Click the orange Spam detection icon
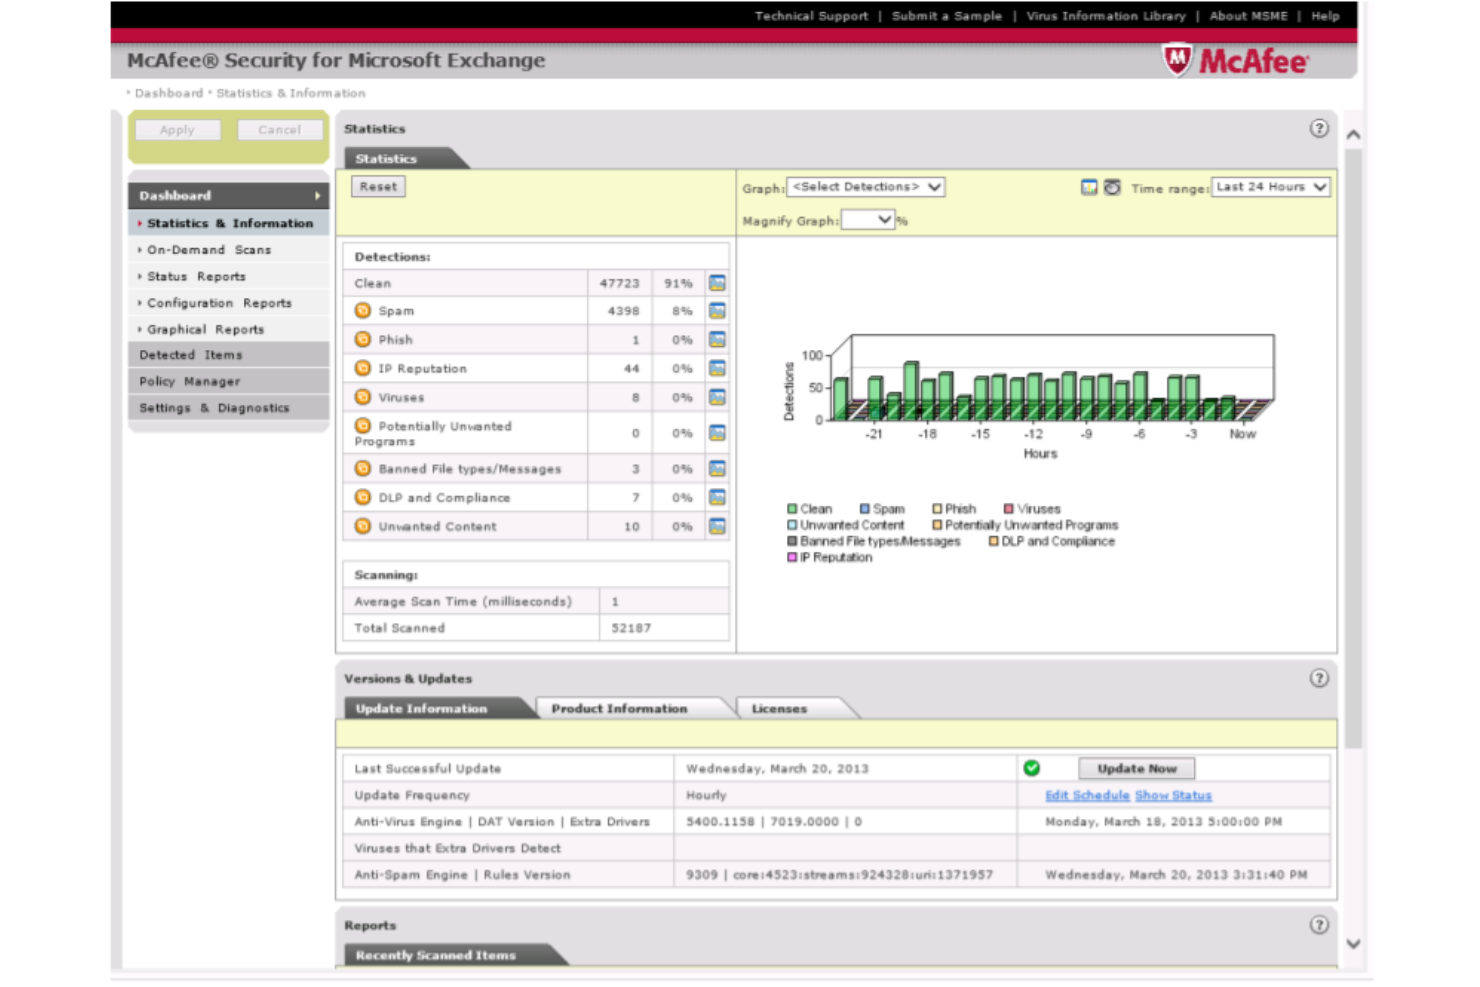This screenshot has height=987, width=1480. click(363, 311)
